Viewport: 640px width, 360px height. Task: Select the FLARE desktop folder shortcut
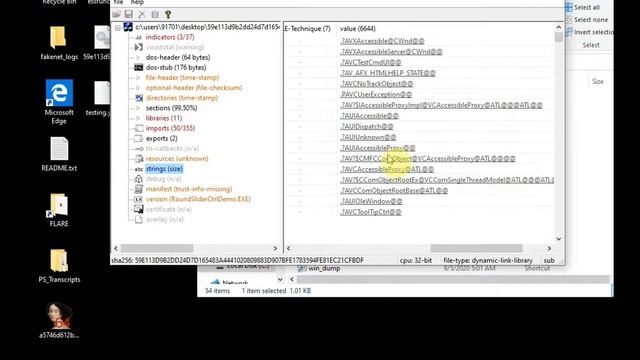point(59,210)
